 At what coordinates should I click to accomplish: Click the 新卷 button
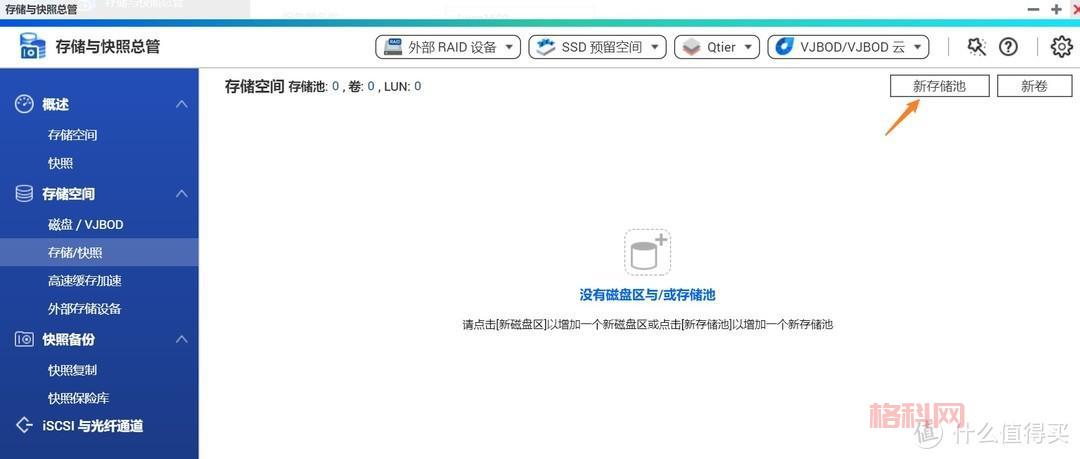(1035, 86)
